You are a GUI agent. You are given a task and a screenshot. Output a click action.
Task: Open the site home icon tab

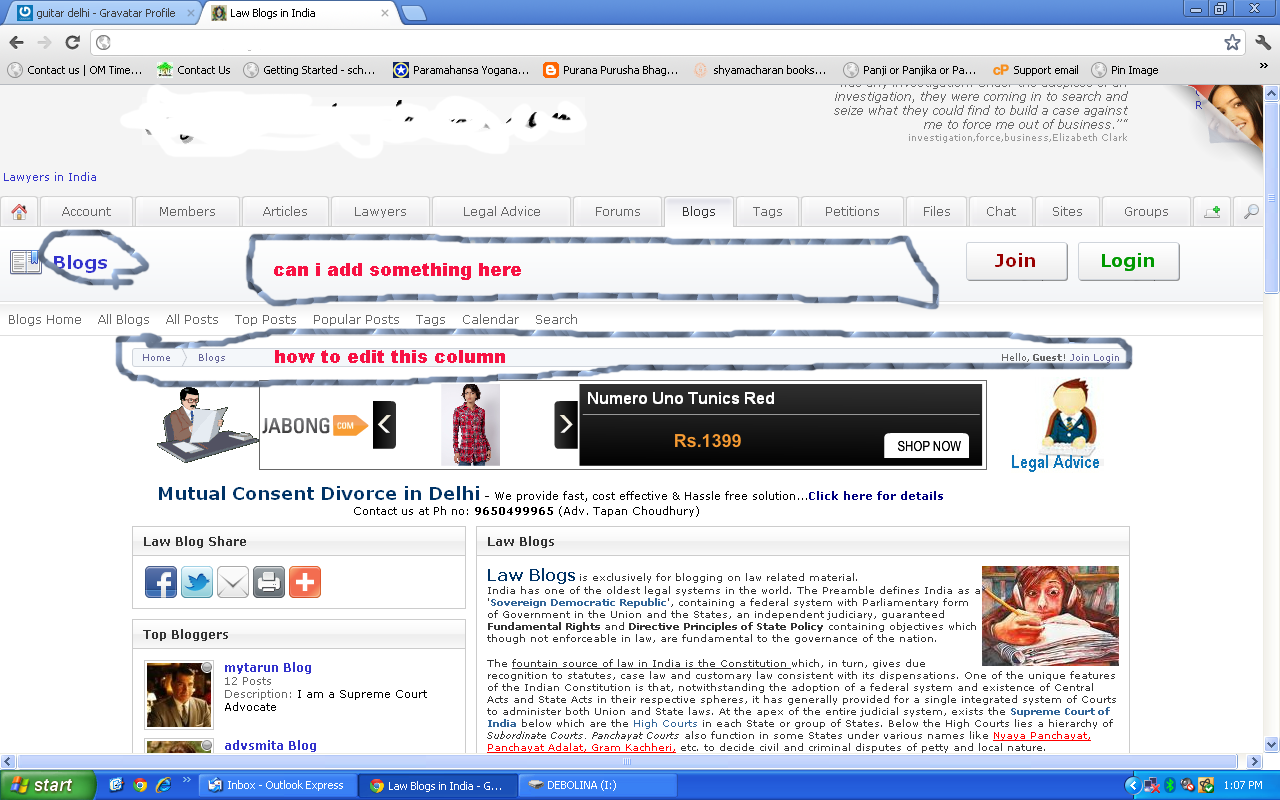[19, 211]
